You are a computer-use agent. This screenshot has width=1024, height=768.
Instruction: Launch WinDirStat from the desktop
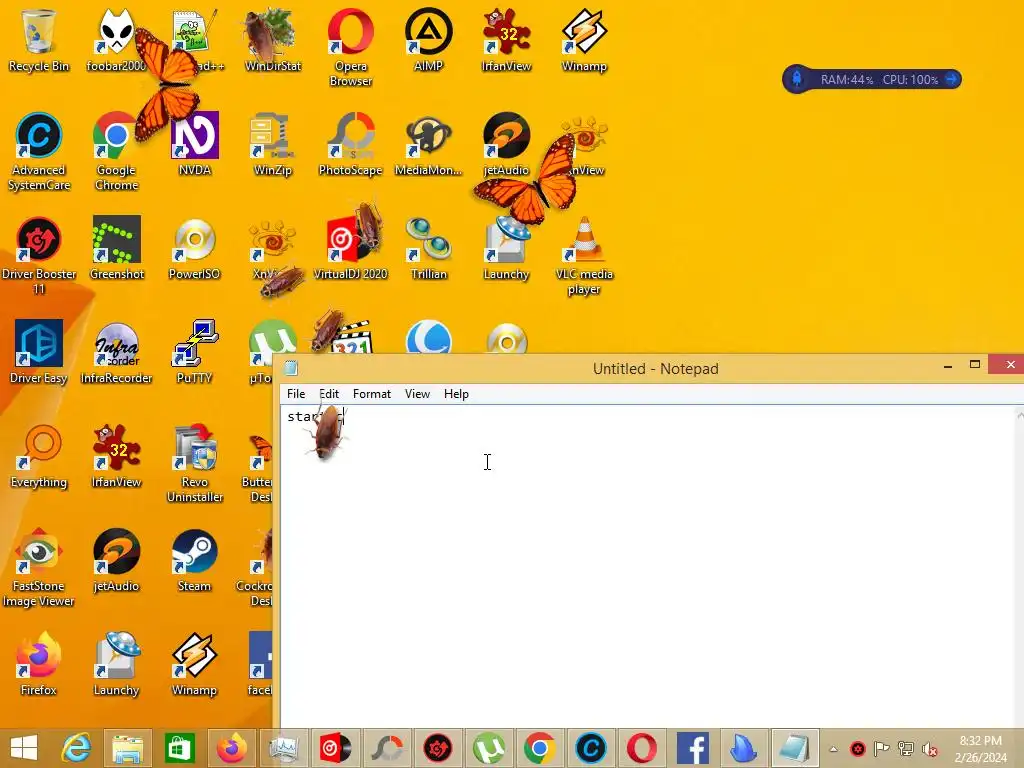(272, 40)
